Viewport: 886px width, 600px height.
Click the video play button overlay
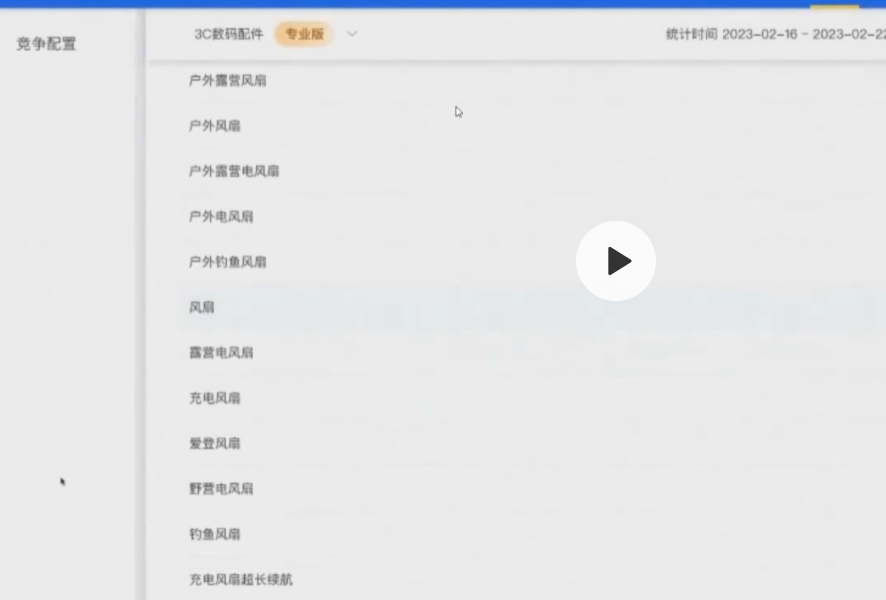tap(616, 261)
